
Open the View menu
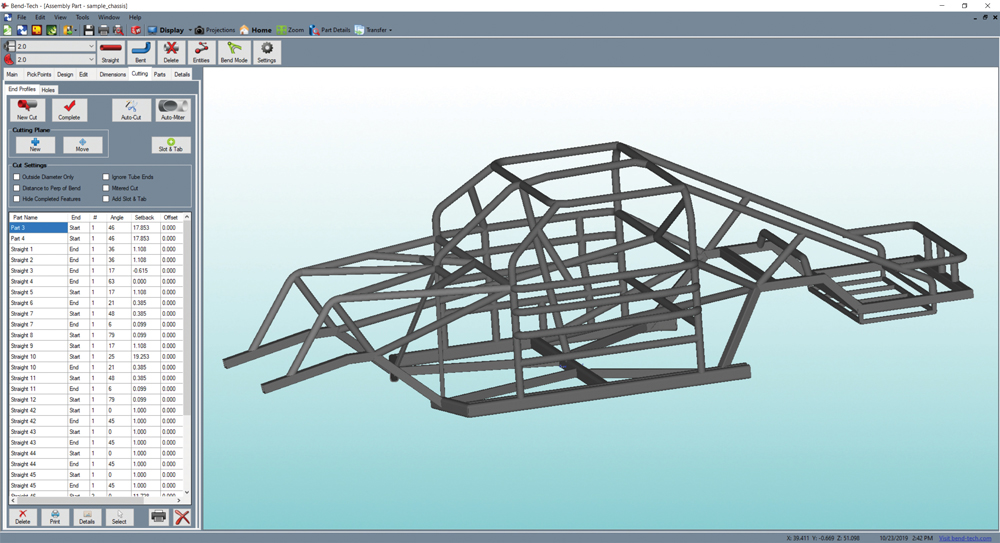[x=60, y=17]
